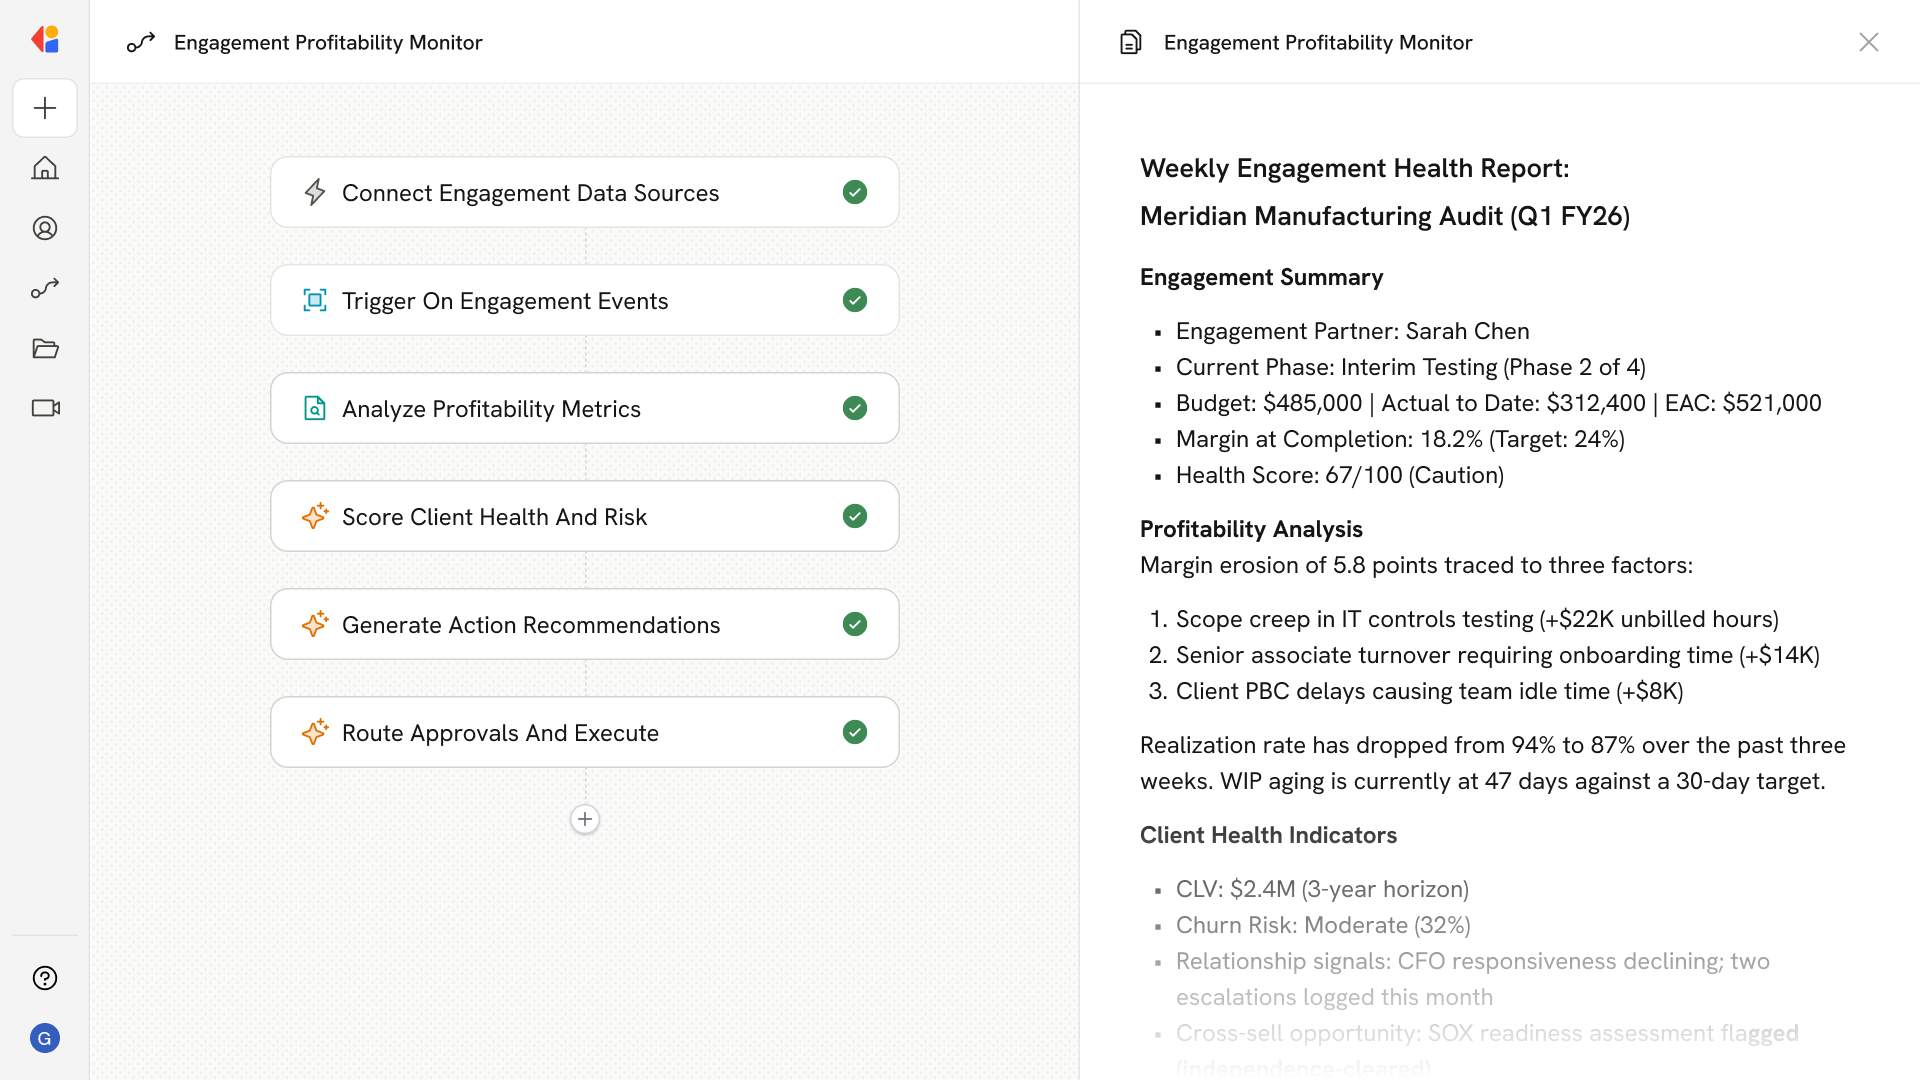Open the profile icon in sidebar
The image size is (1920, 1080).
[x=45, y=228]
